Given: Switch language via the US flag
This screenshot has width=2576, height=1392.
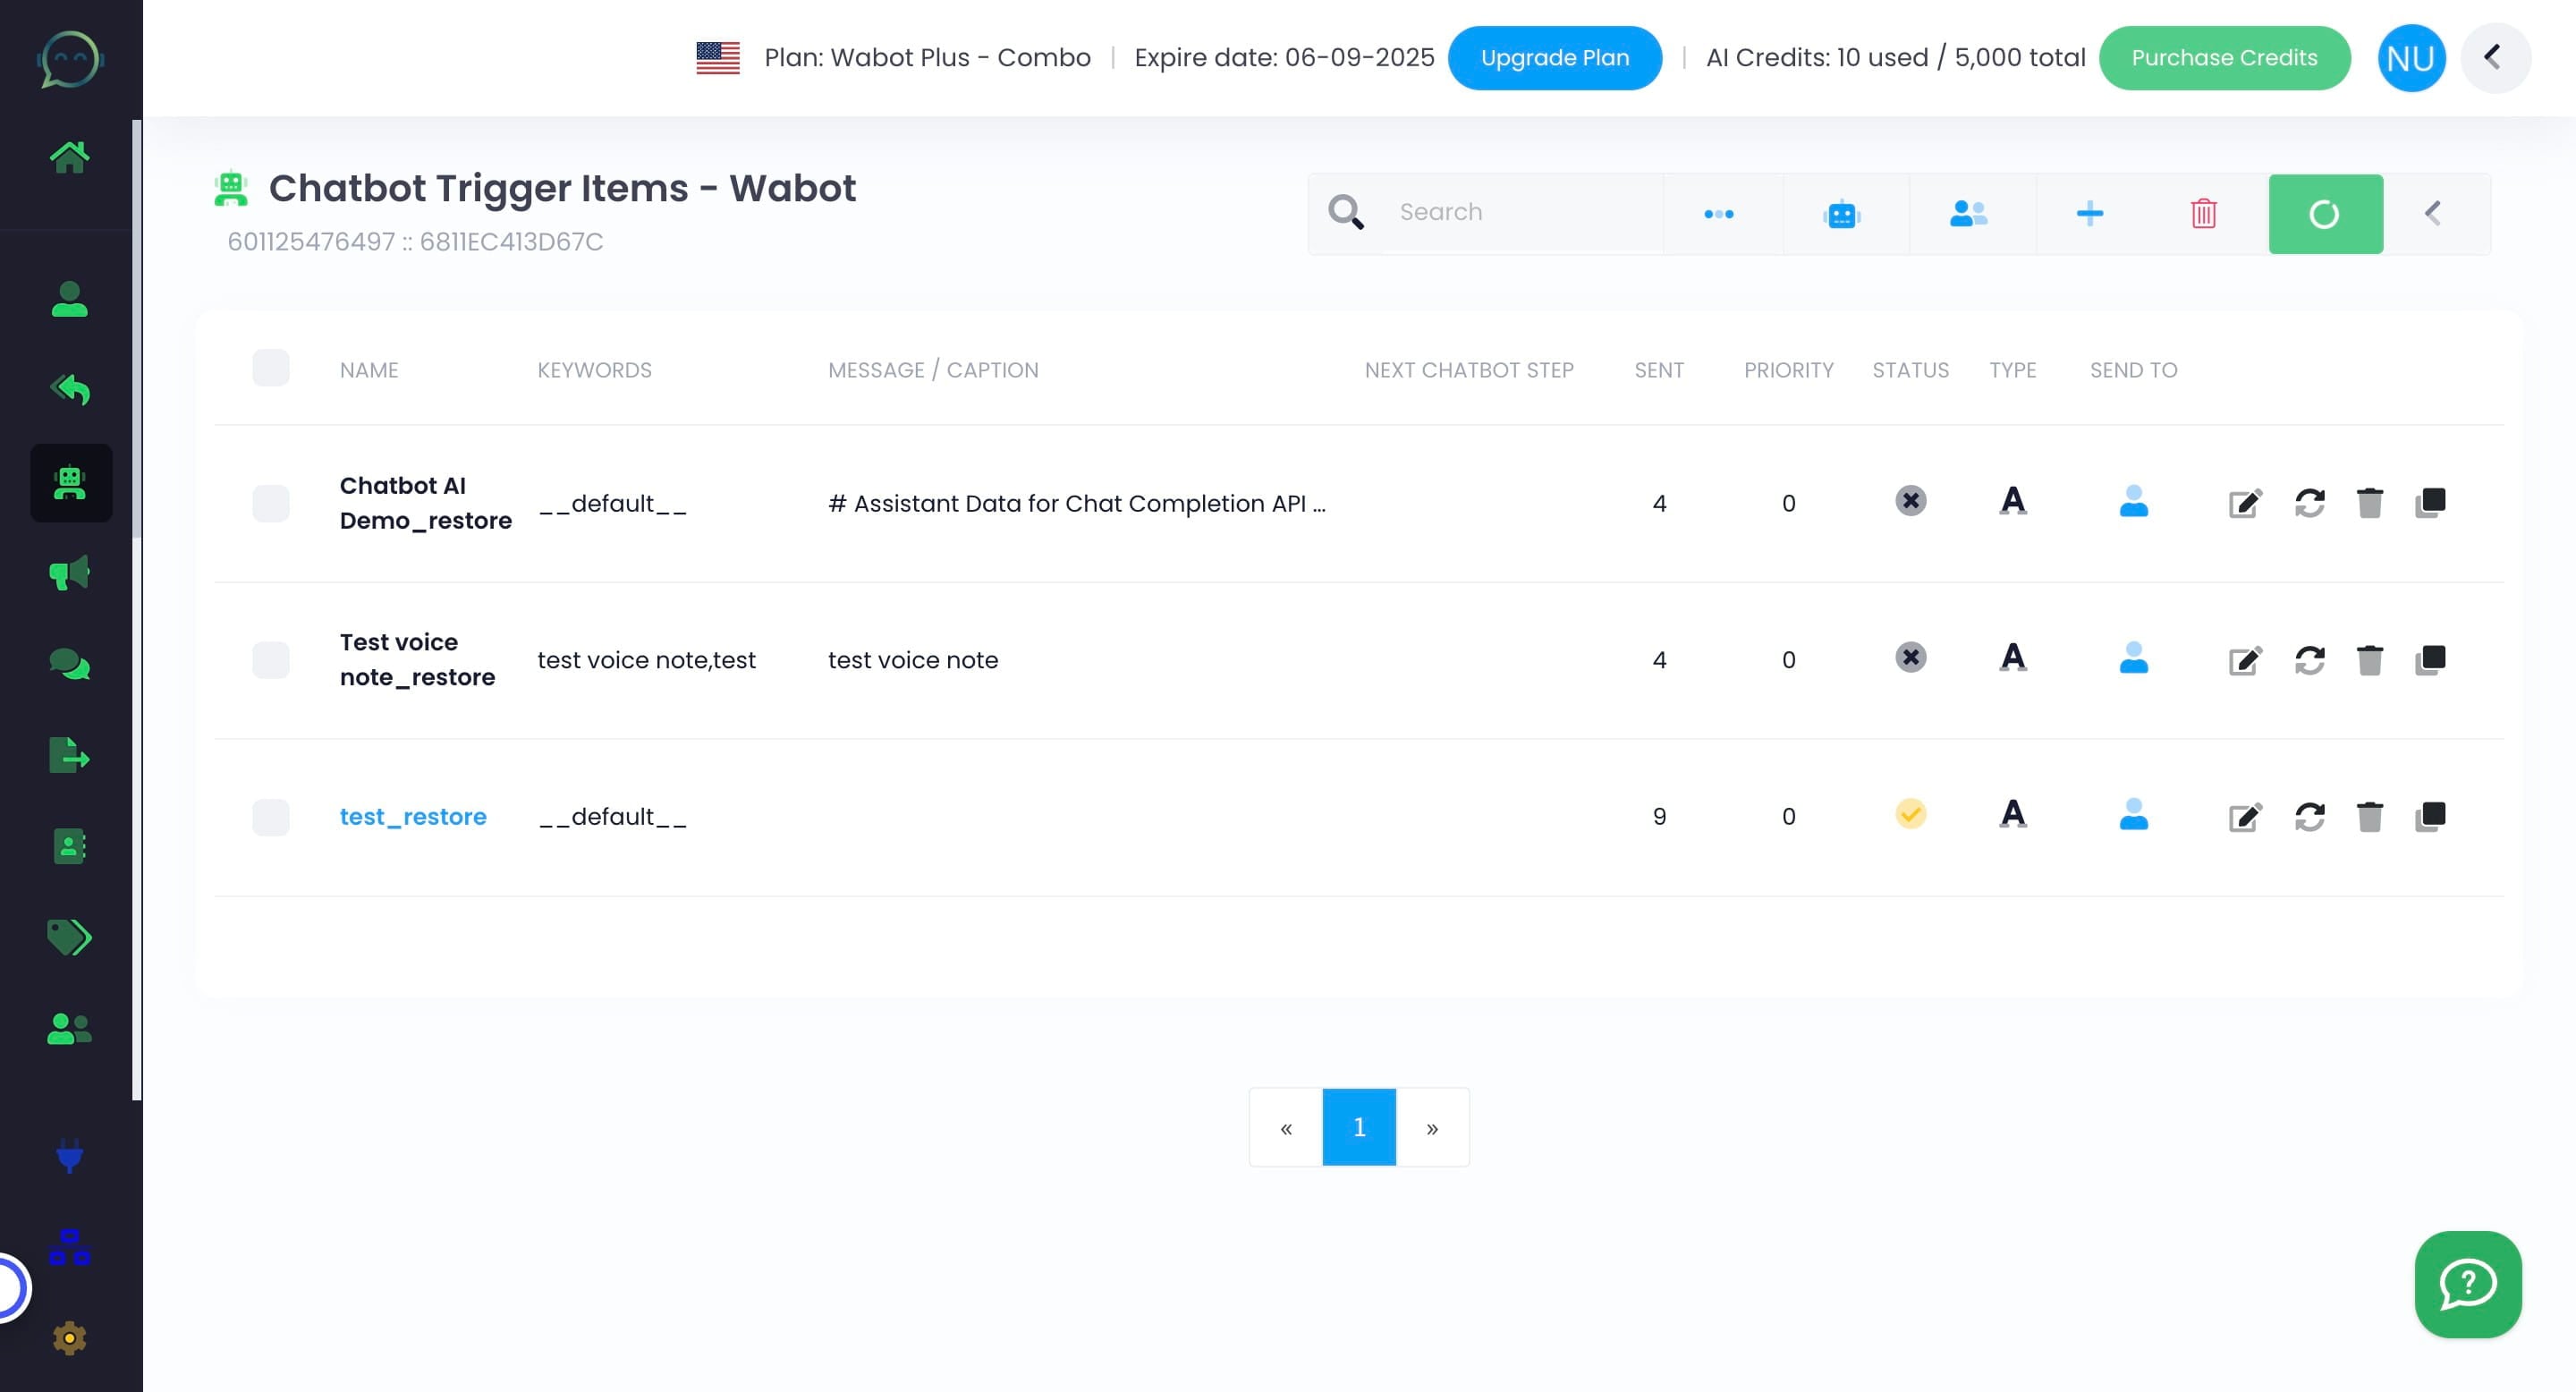Looking at the screenshot, I should click(x=718, y=57).
